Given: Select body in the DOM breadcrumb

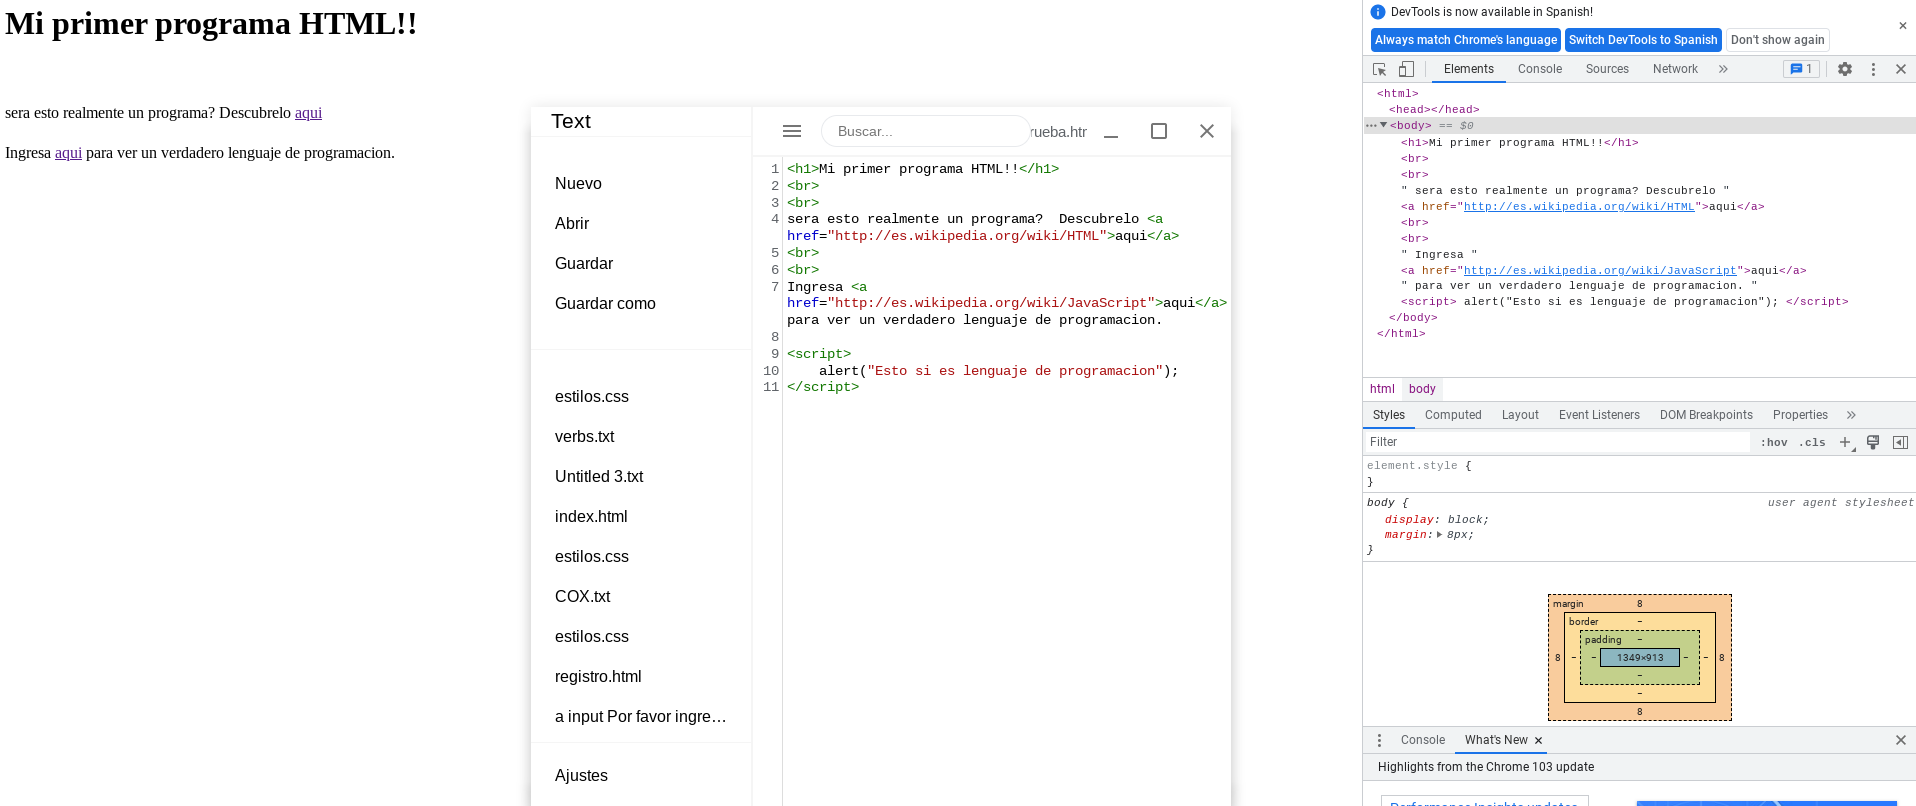Looking at the screenshot, I should coord(1422,389).
